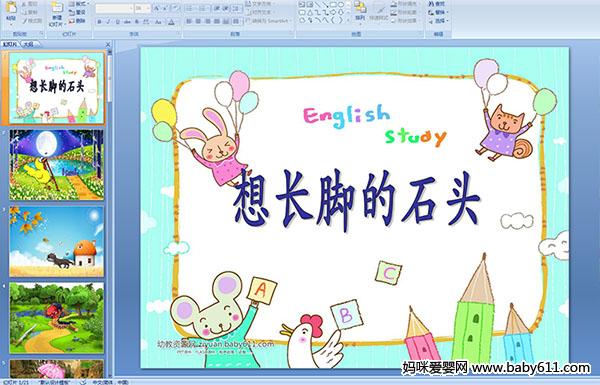Open the slide Layout (版式) dropdown
Image resolution: width=600 pixels, height=385 pixels.
[x=78, y=4]
